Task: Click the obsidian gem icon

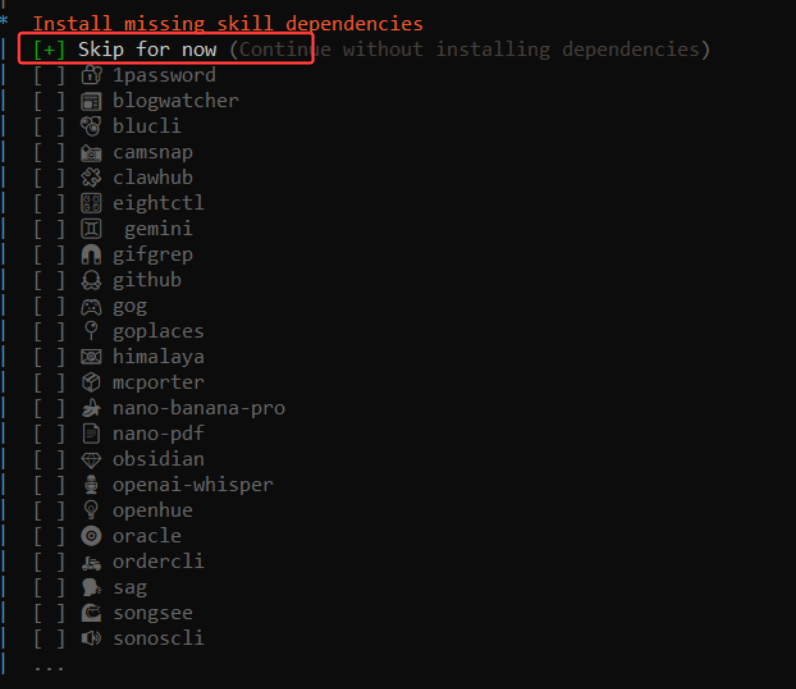Action: coord(91,459)
